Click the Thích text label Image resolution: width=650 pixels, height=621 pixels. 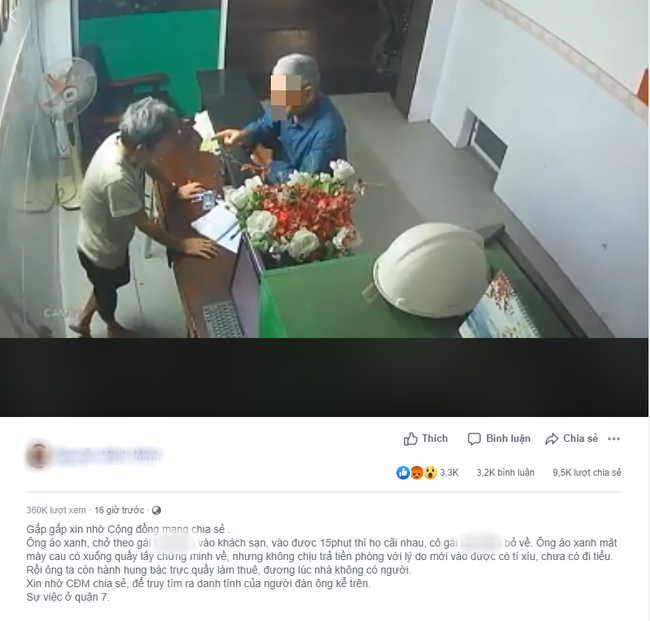(x=435, y=439)
